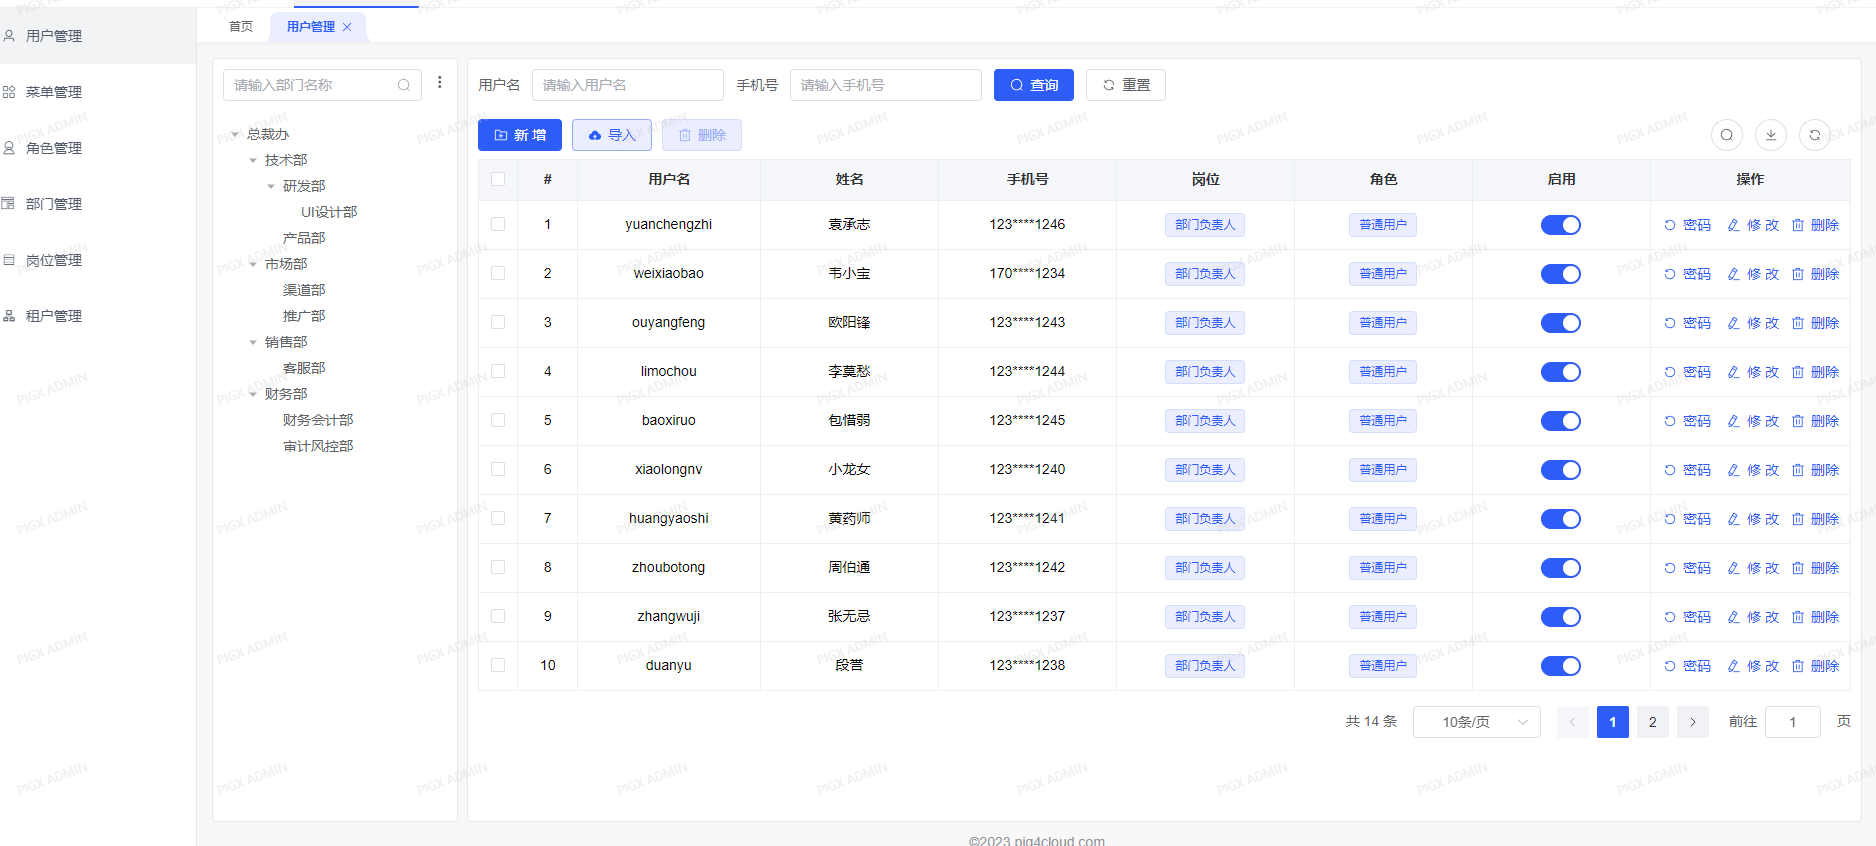Click the 岗位管理 sidebar icon
The width and height of the screenshot is (1876, 846).
tap(9, 260)
